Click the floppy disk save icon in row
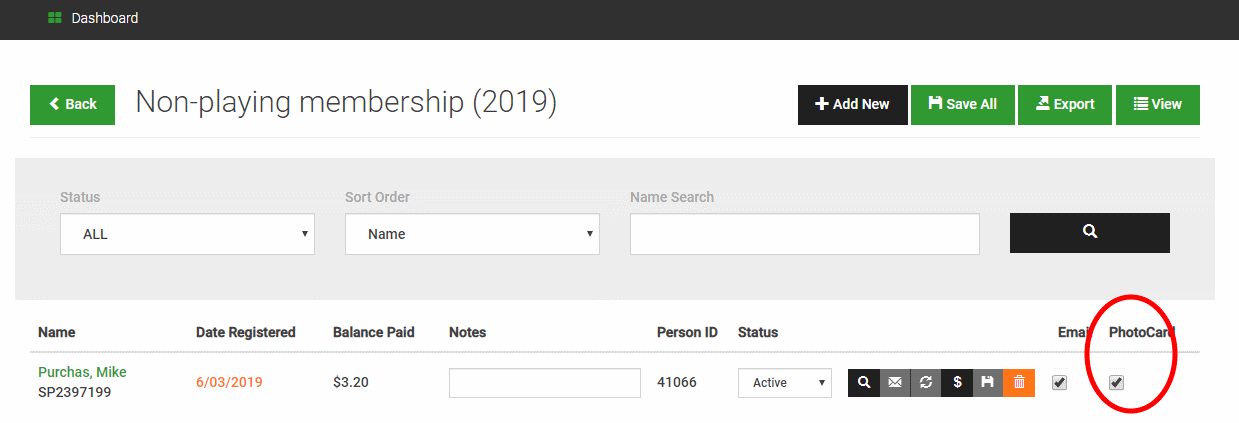The image size is (1239, 423). (x=988, y=383)
